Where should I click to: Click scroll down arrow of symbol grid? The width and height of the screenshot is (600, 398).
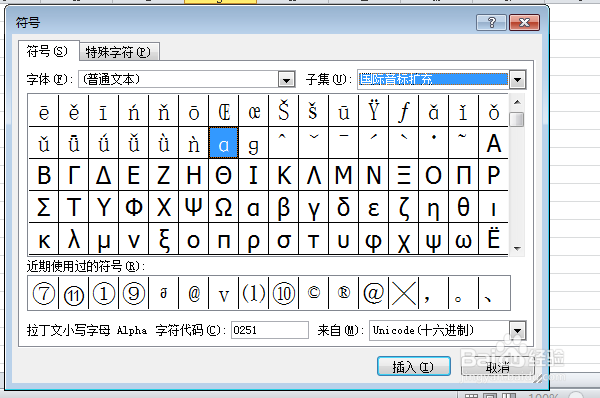(x=517, y=249)
